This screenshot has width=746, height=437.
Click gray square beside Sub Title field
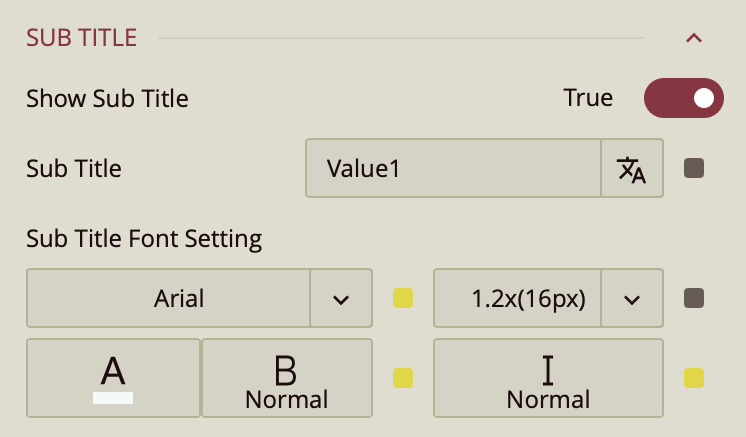pos(694,169)
